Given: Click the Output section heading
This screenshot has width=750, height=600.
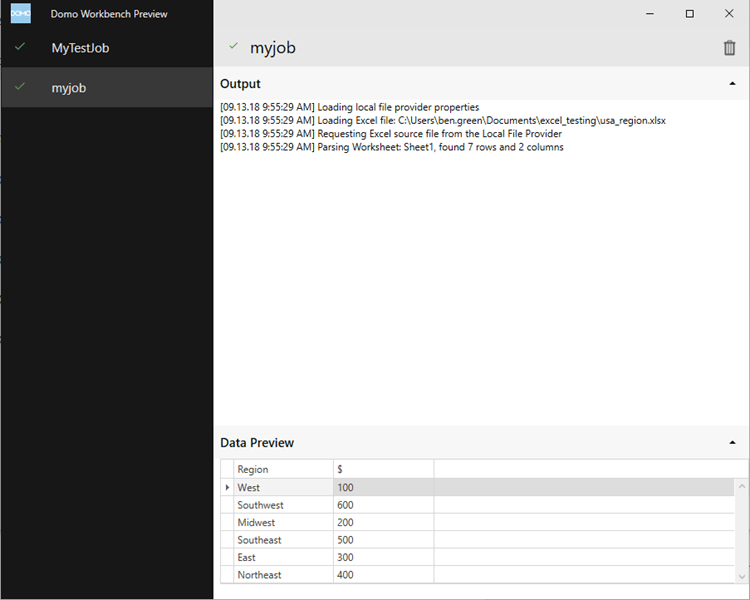Looking at the screenshot, I should point(240,84).
